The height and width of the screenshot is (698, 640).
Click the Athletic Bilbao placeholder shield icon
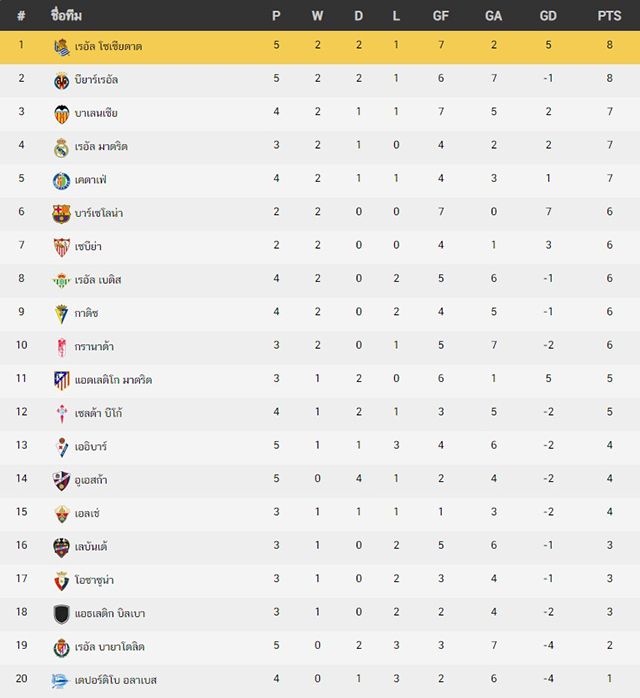point(61,614)
